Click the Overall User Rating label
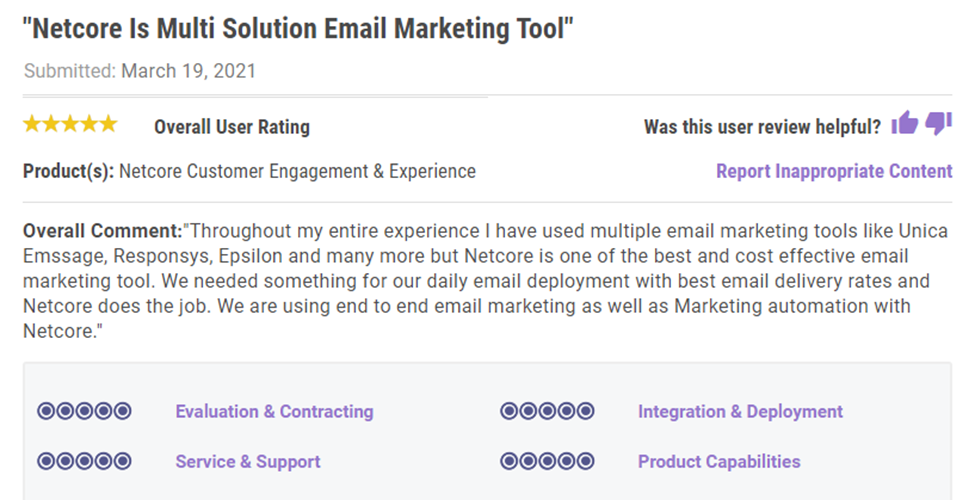 [x=232, y=127]
